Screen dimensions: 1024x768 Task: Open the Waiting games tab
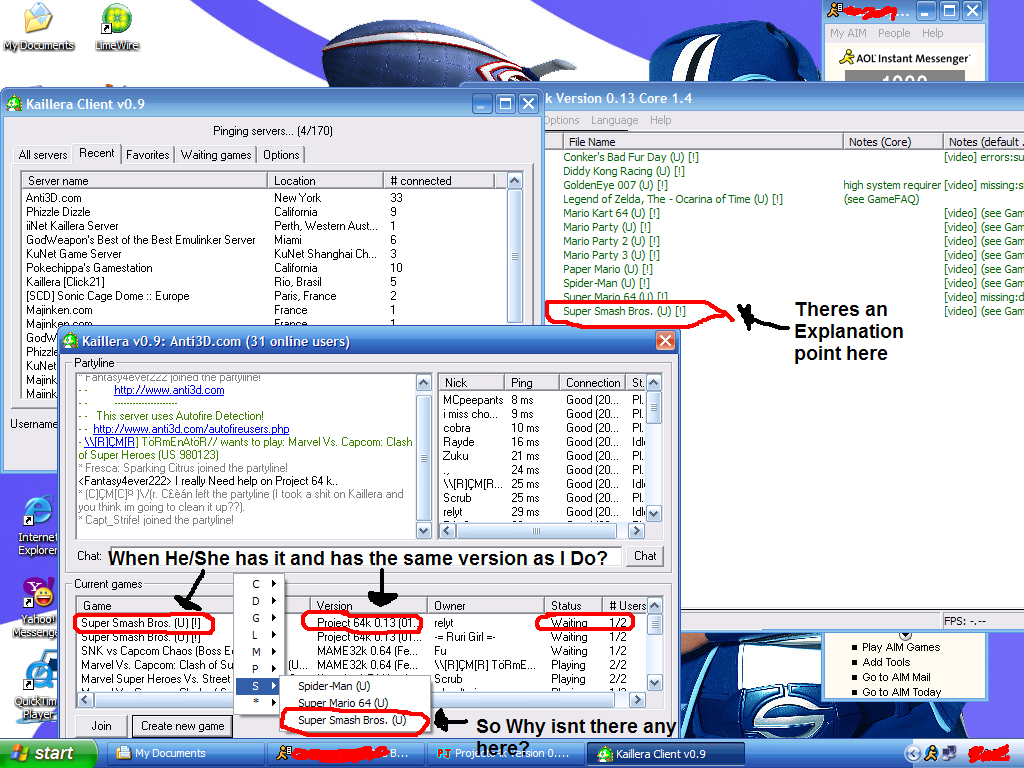(216, 155)
